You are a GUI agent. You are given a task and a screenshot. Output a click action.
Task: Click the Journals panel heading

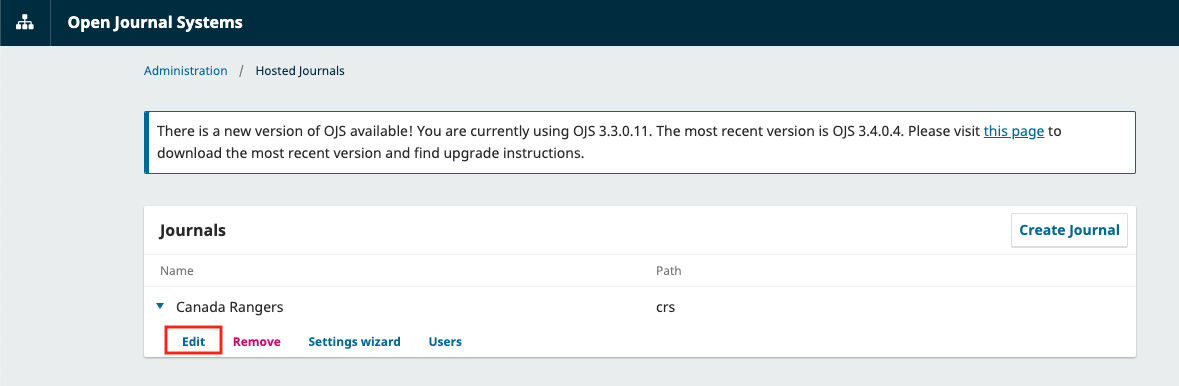point(193,230)
